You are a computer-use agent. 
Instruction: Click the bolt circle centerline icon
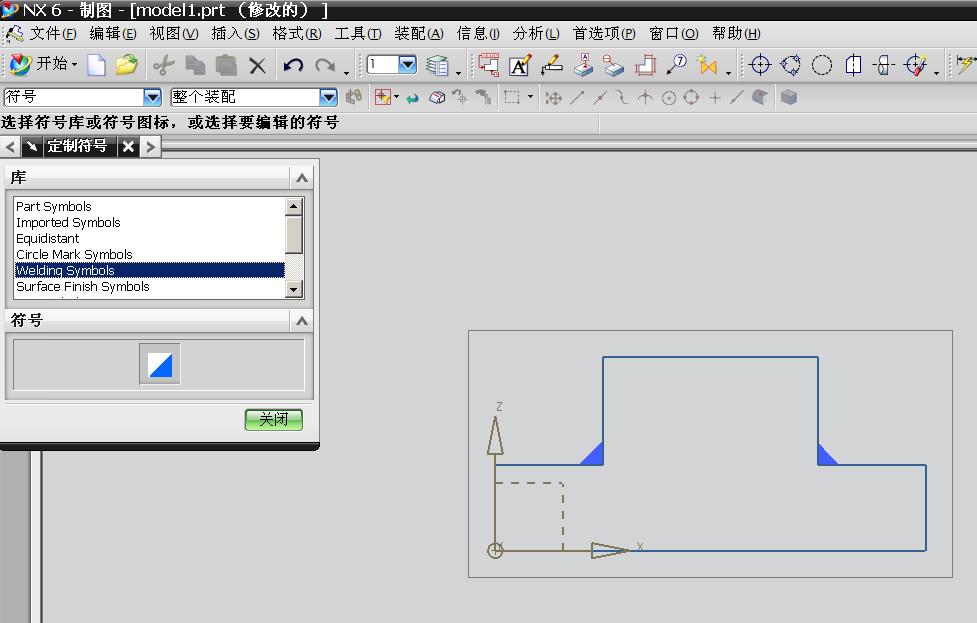791,65
